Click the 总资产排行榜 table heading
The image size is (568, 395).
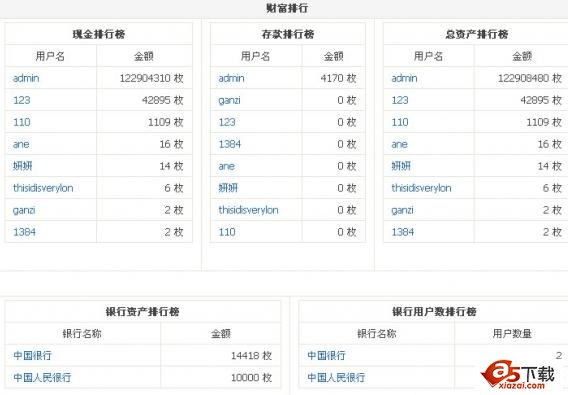476,34
